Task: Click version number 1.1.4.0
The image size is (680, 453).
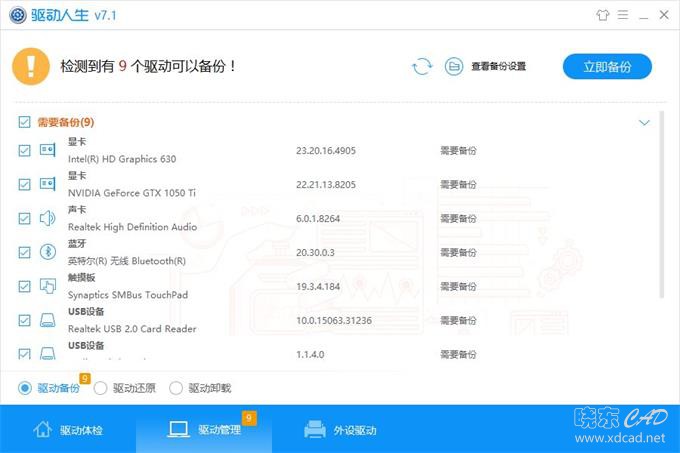Action: click(310, 354)
